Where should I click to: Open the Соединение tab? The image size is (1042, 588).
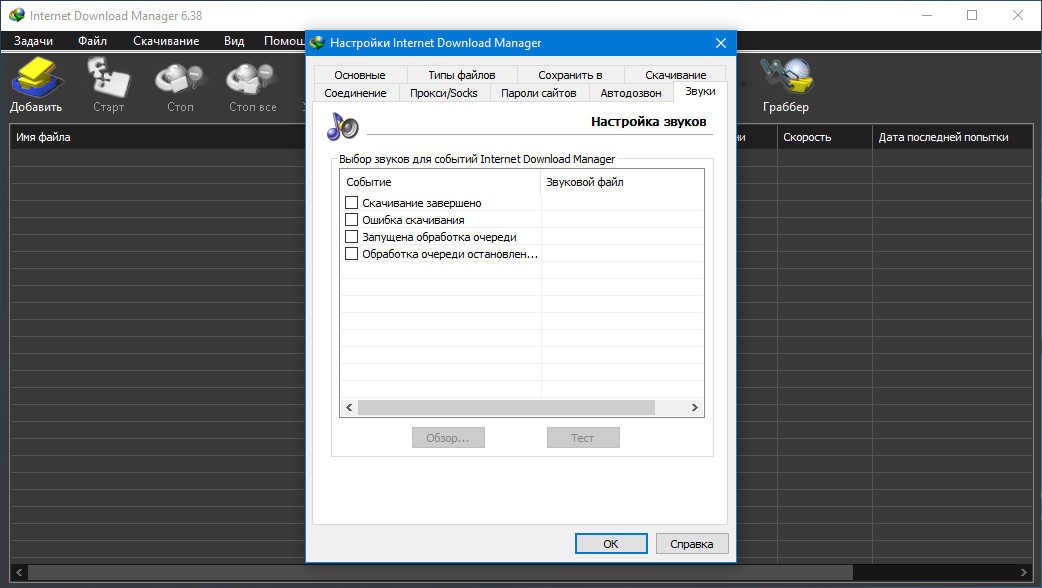click(x=355, y=93)
